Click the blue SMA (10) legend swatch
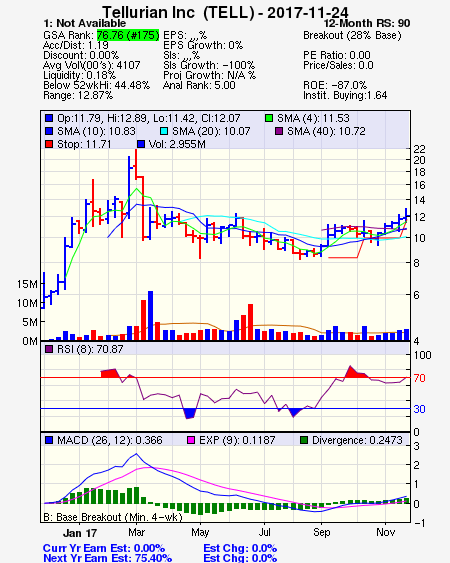This screenshot has height=563, width=450. [49, 131]
